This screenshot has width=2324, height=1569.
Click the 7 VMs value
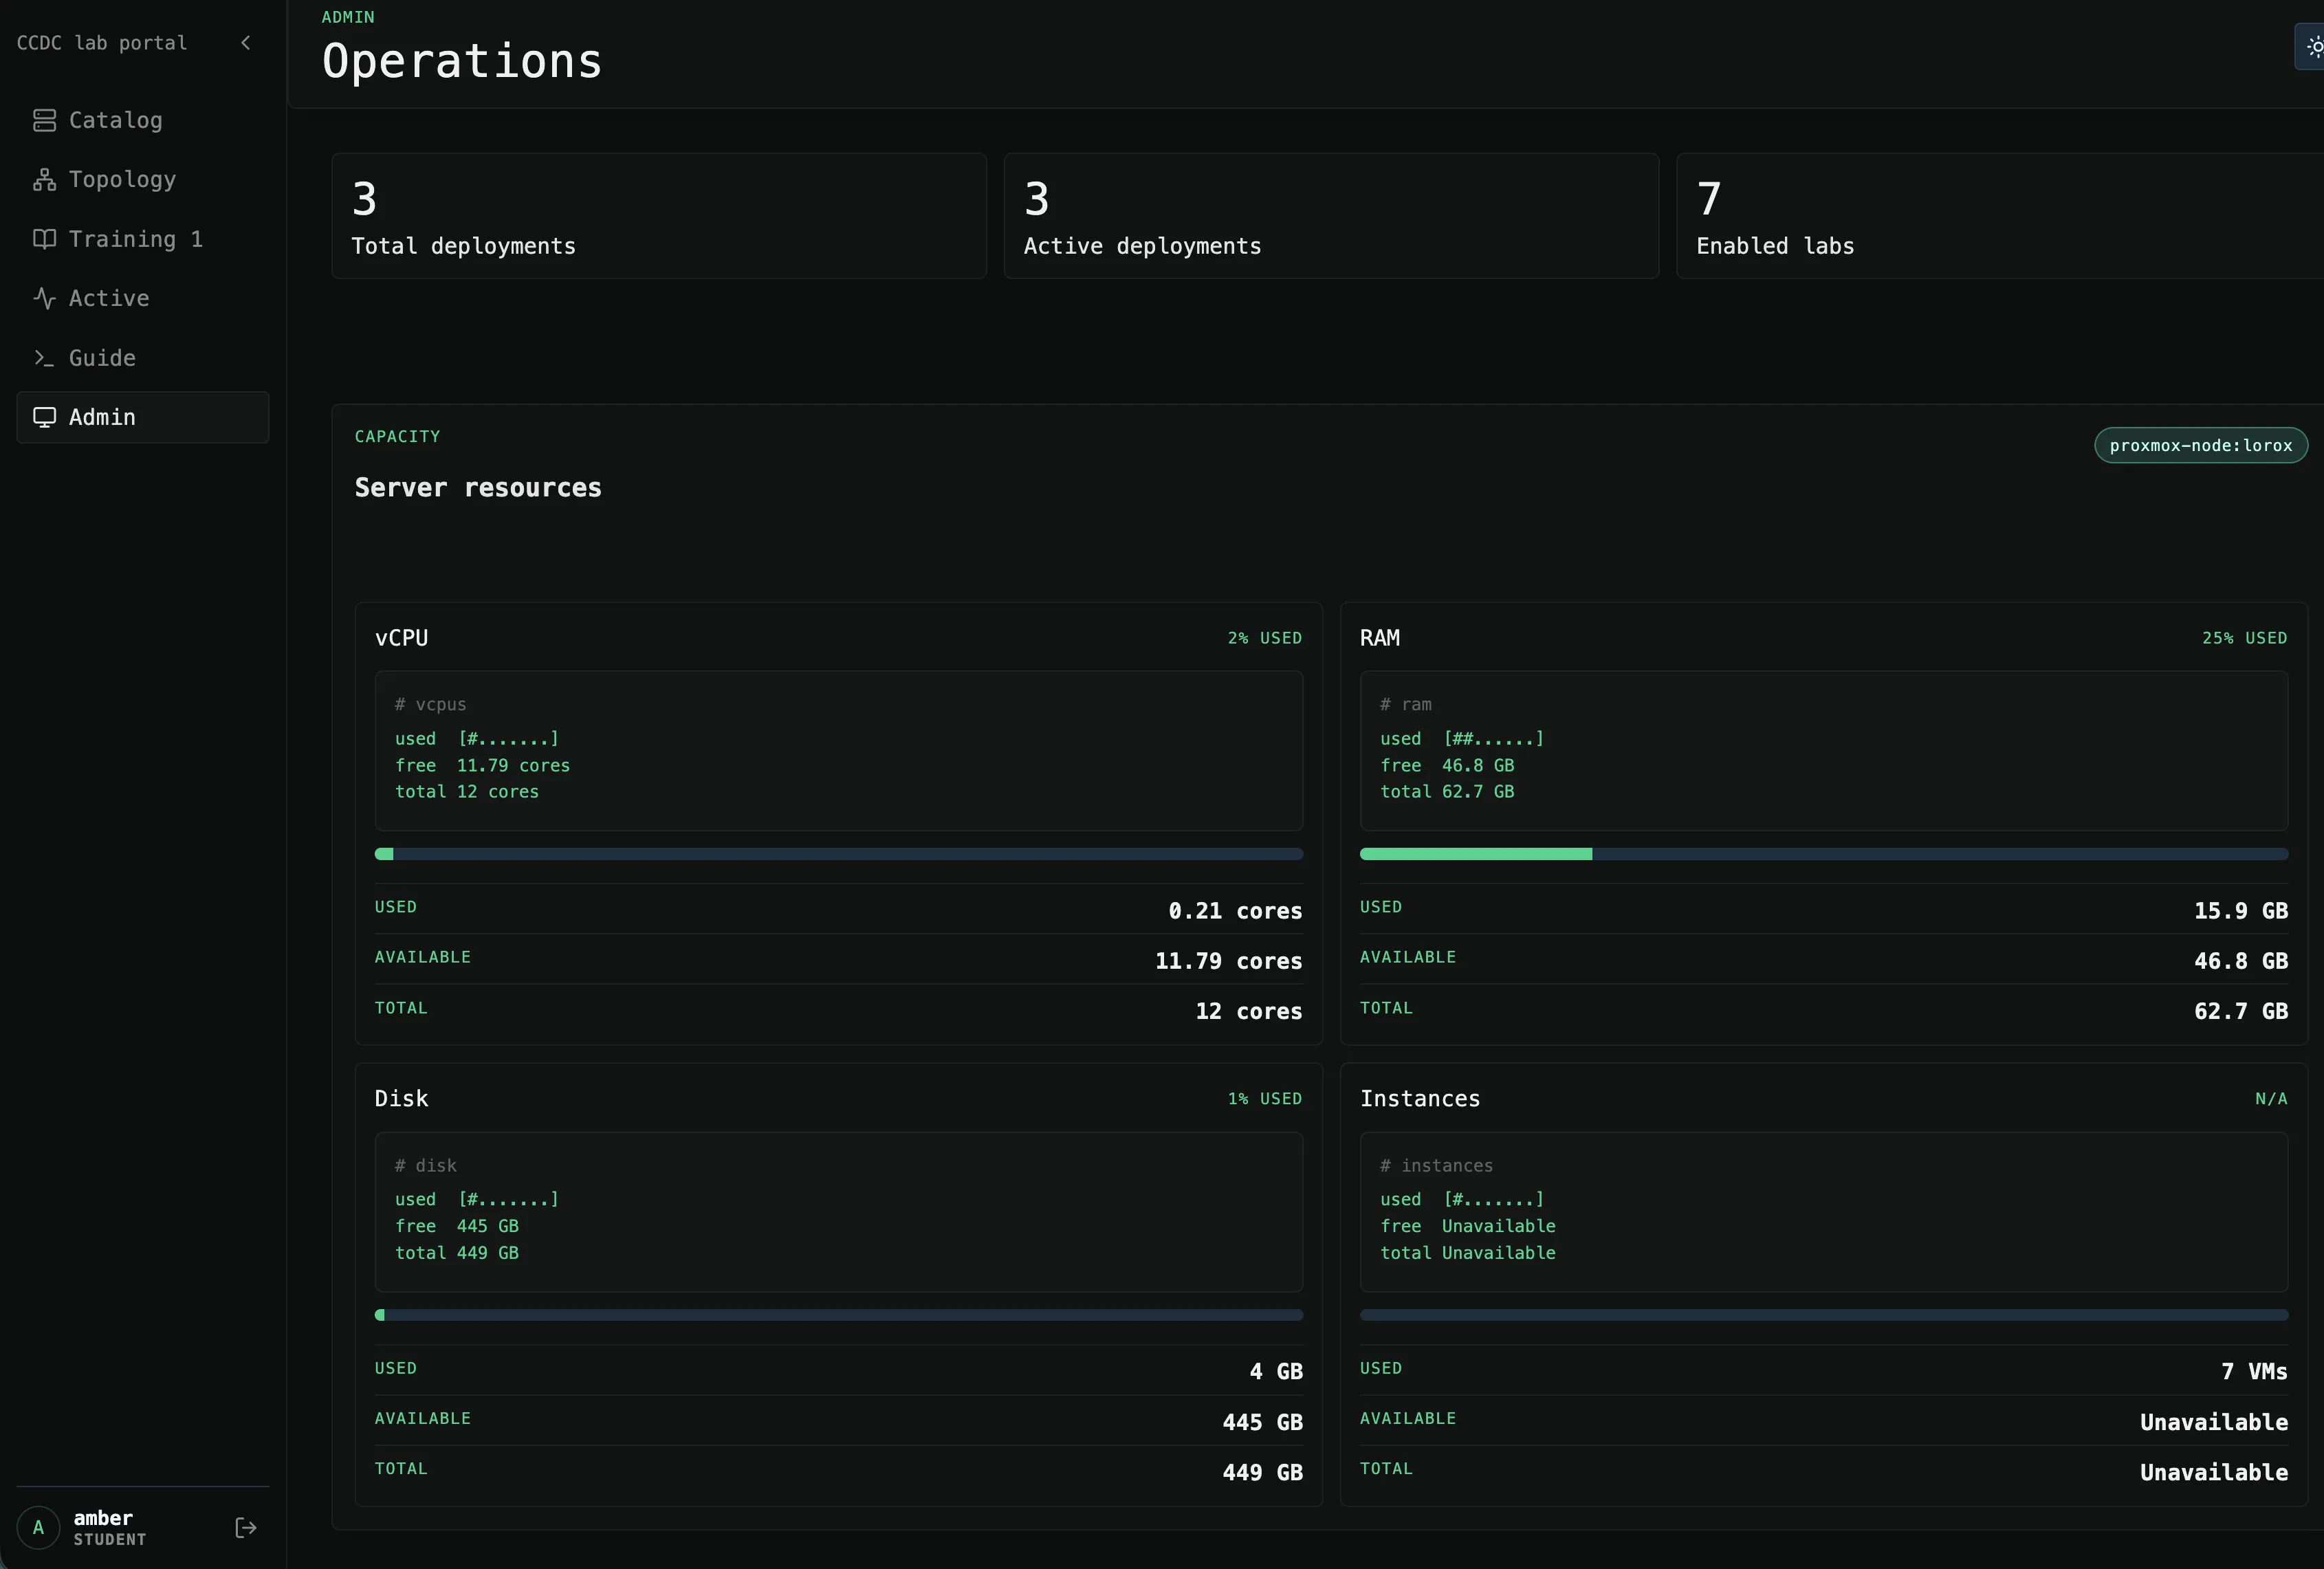click(x=2254, y=1371)
